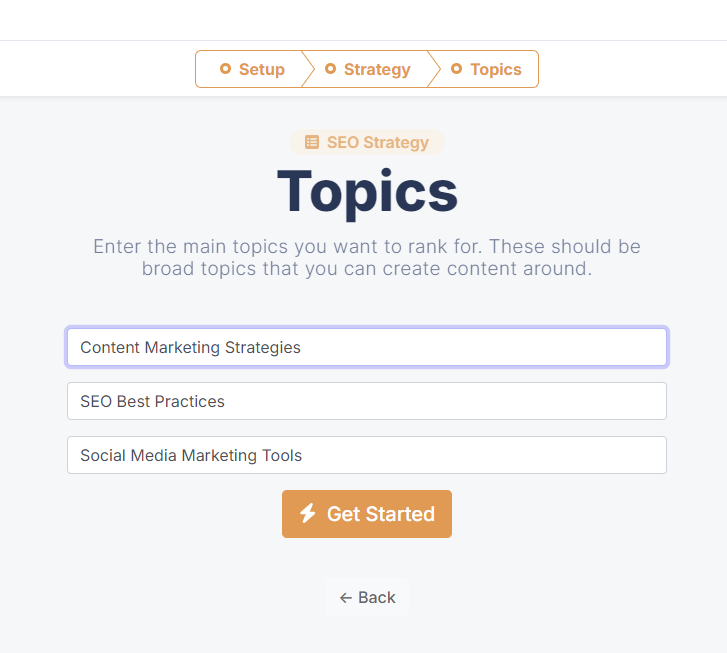
Task: Click the lightning bolt icon on Get Started
Action: [308, 514]
